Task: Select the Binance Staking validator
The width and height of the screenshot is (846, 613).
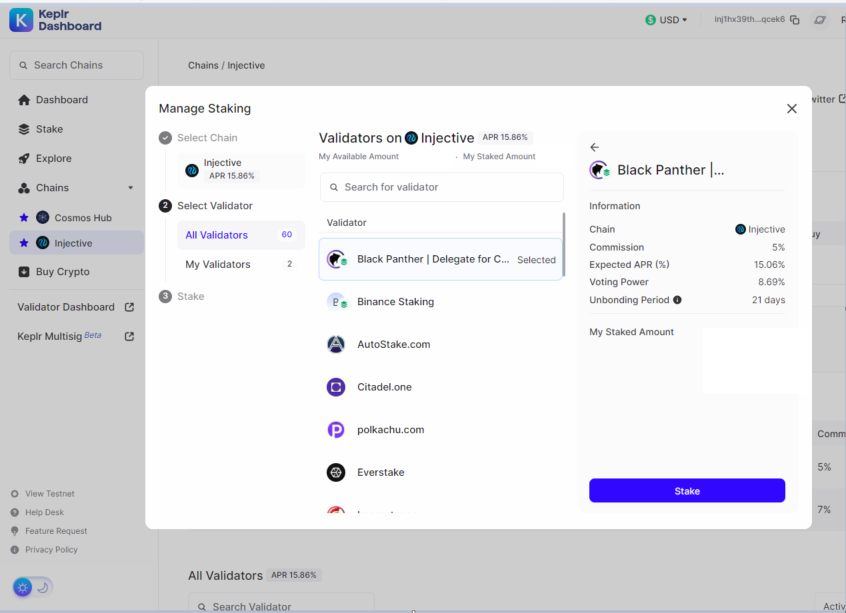Action: click(440, 302)
